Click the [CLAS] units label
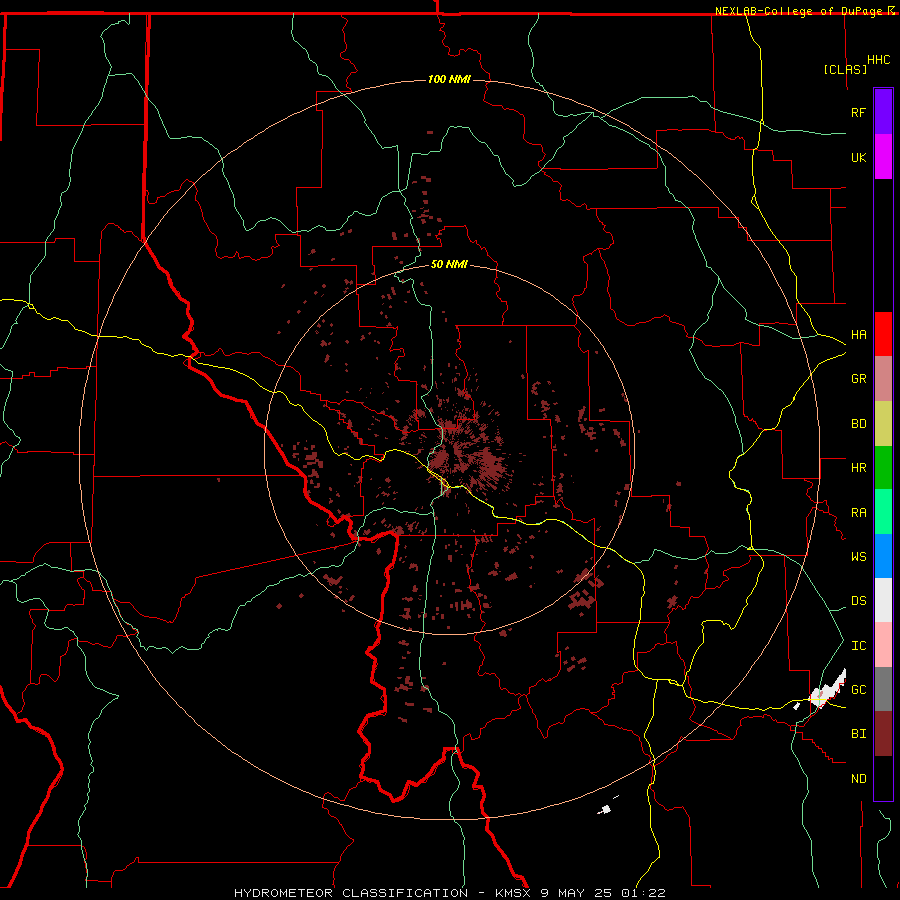 (845, 69)
